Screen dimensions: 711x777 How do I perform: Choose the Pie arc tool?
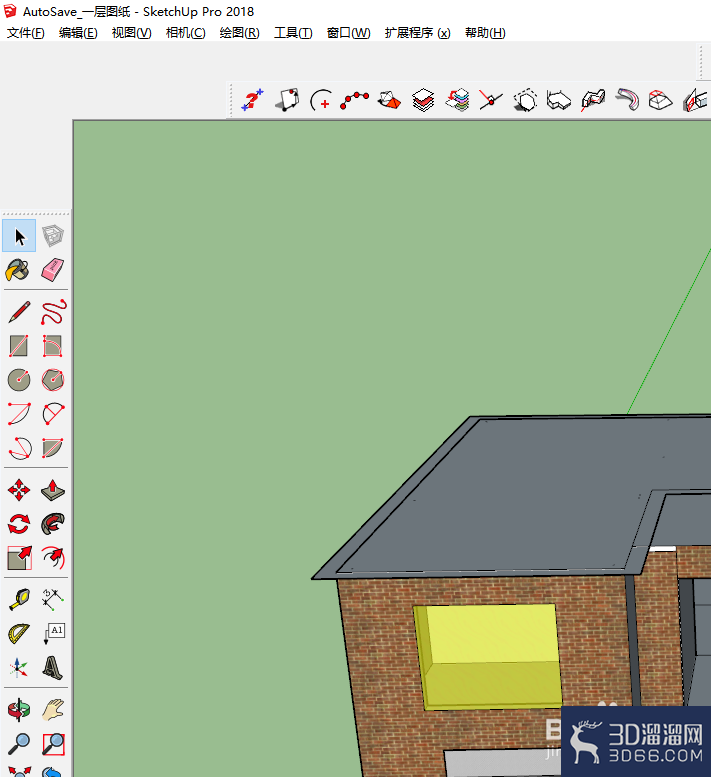tap(53, 448)
